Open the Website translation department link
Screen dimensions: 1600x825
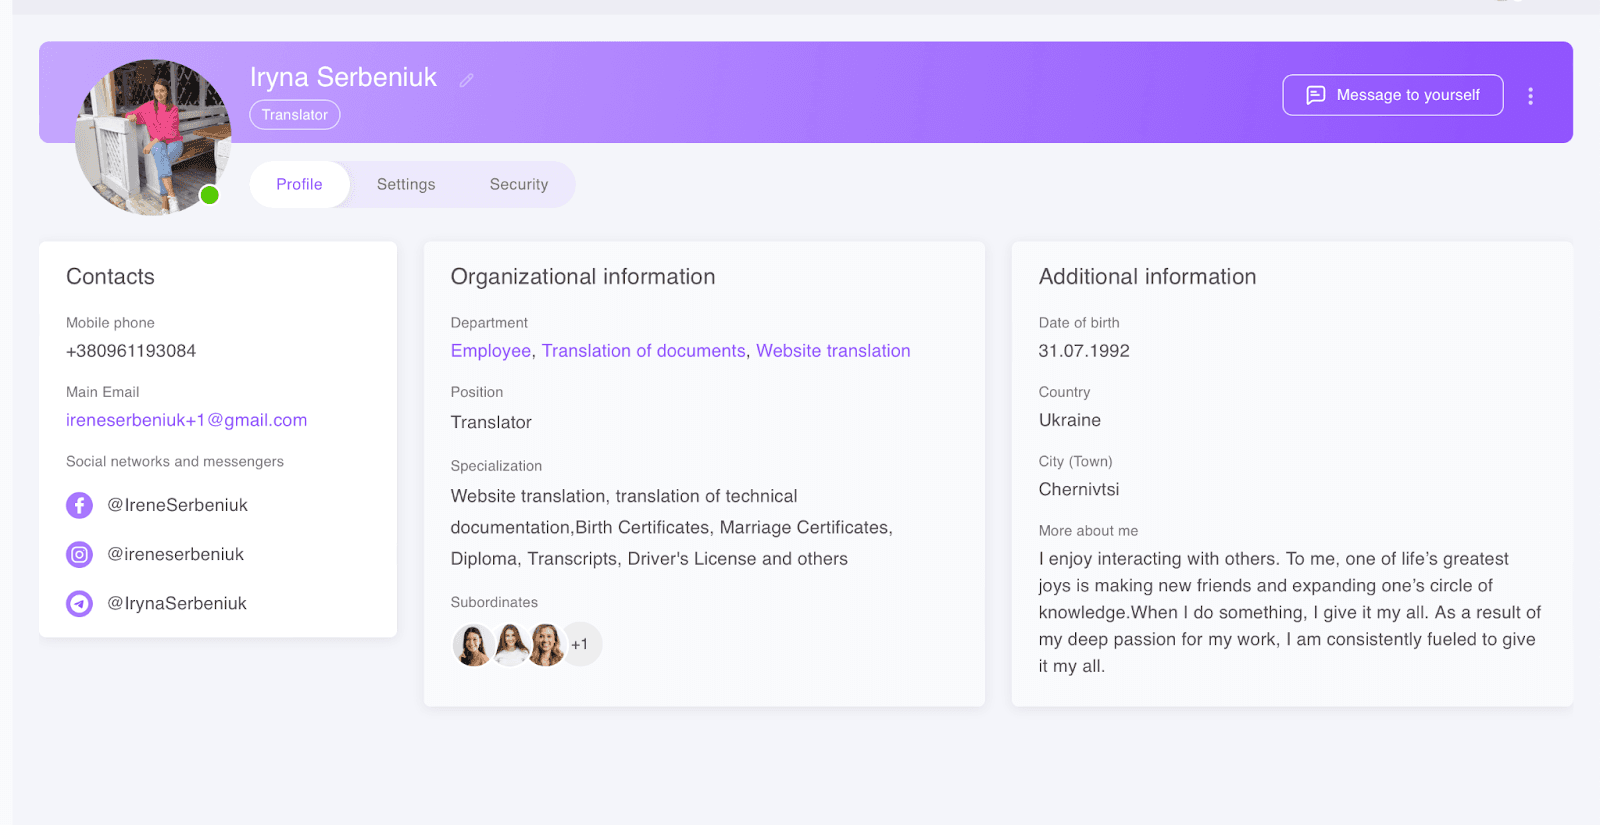click(833, 351)
